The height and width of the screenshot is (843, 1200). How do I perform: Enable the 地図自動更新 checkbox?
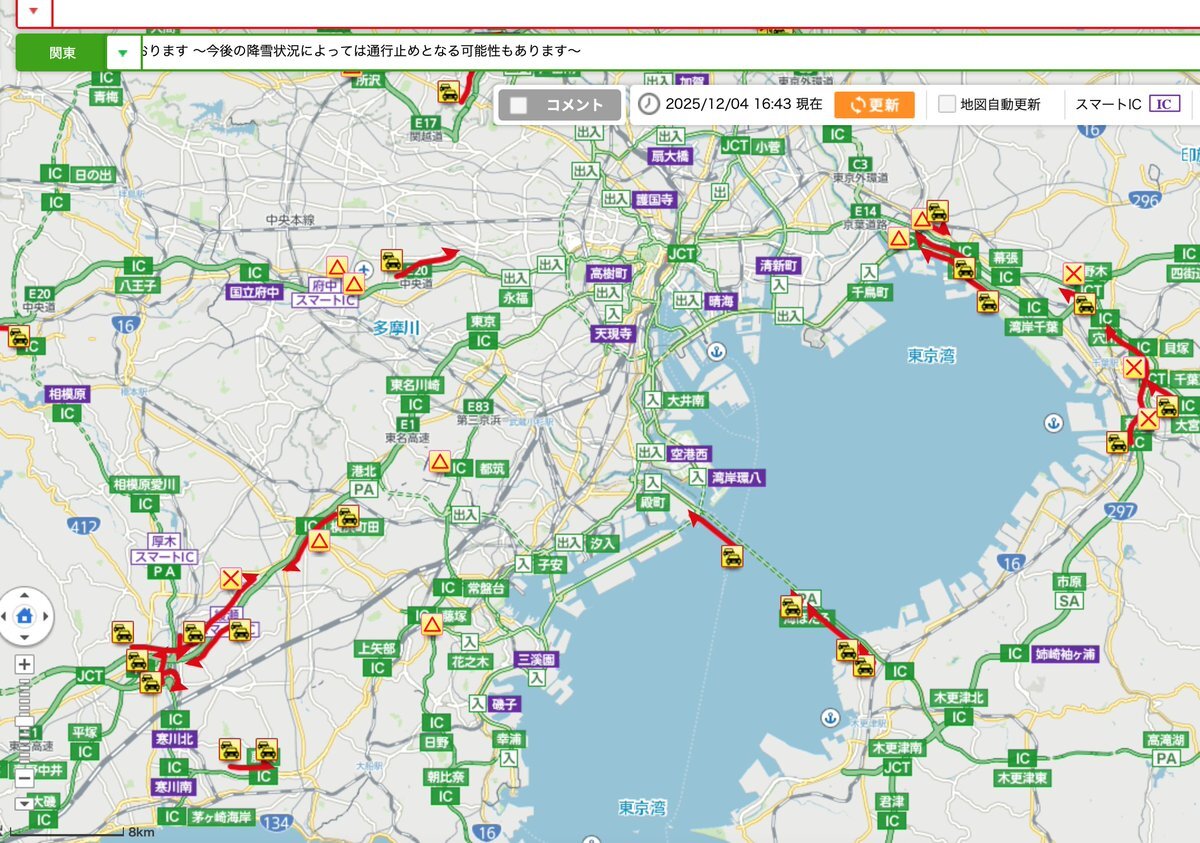click(946, 104)
